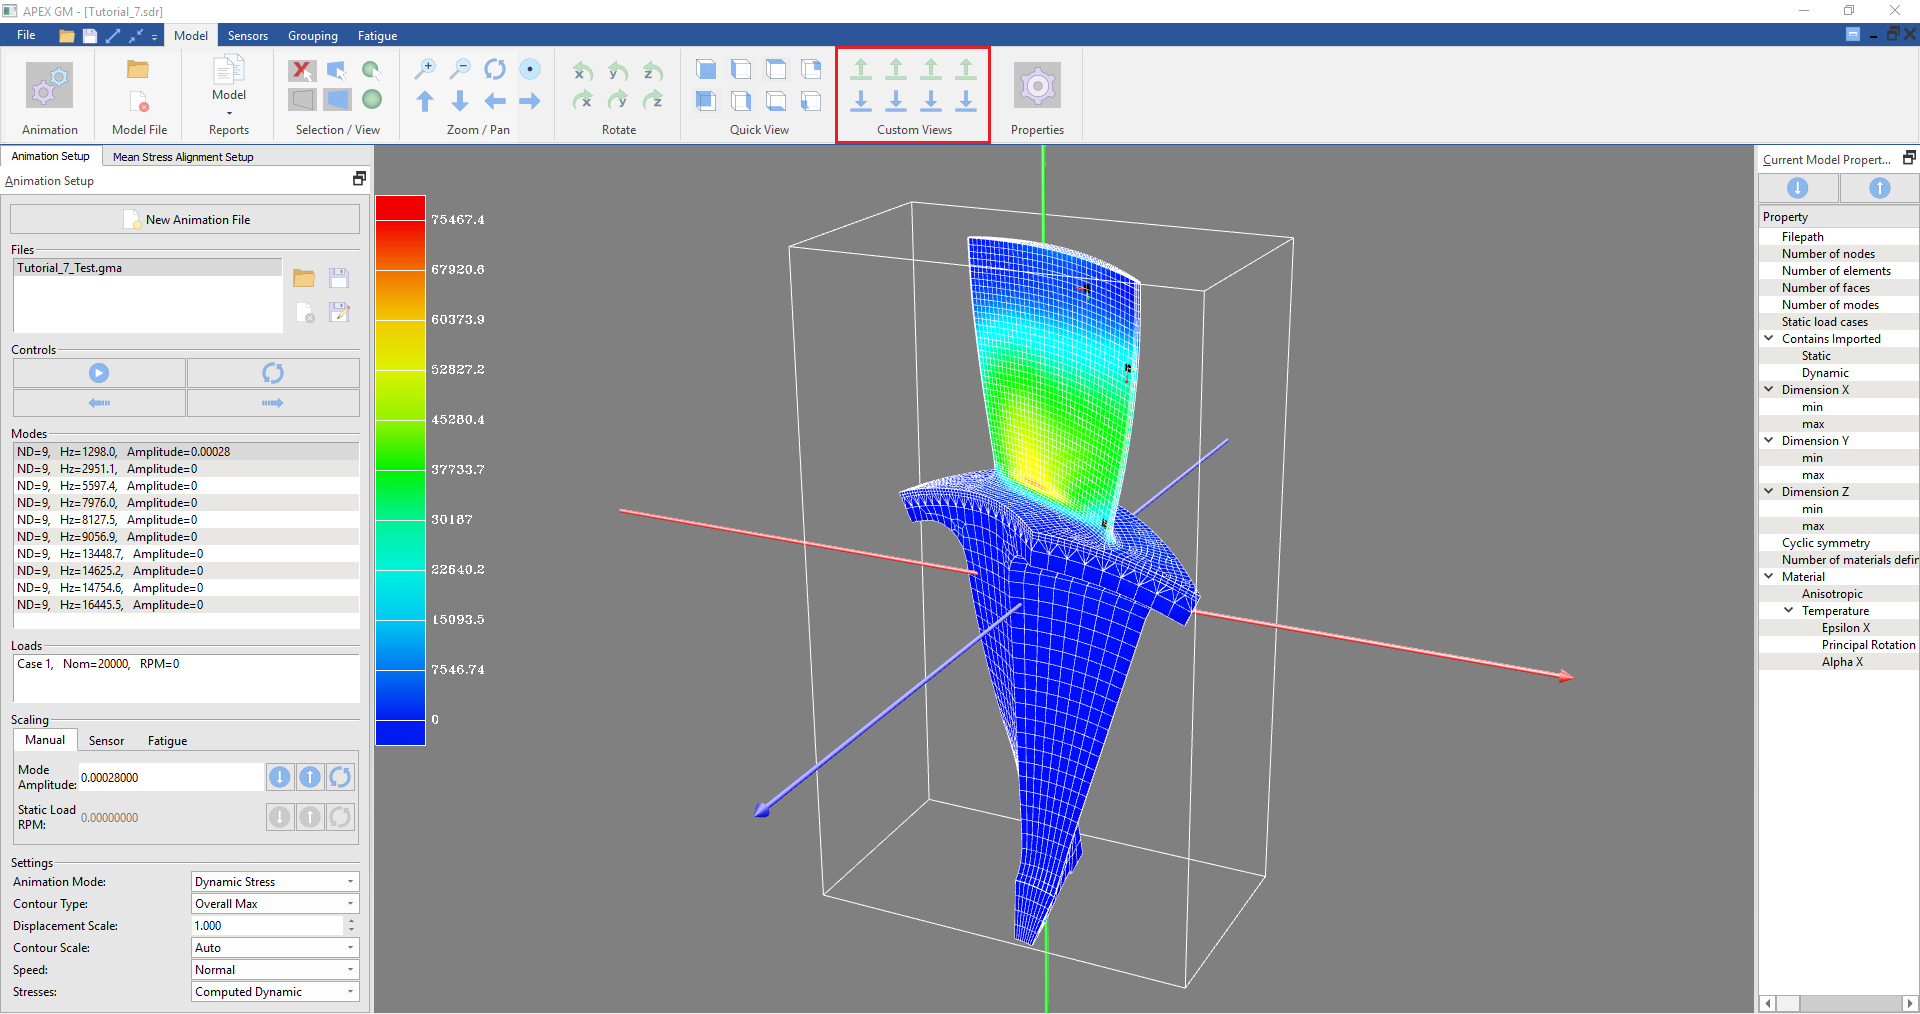The height and width of the screenshot is (1014, 1920).
Task: Select the Sensor scaling tab
Action: (x=106, y=741)
